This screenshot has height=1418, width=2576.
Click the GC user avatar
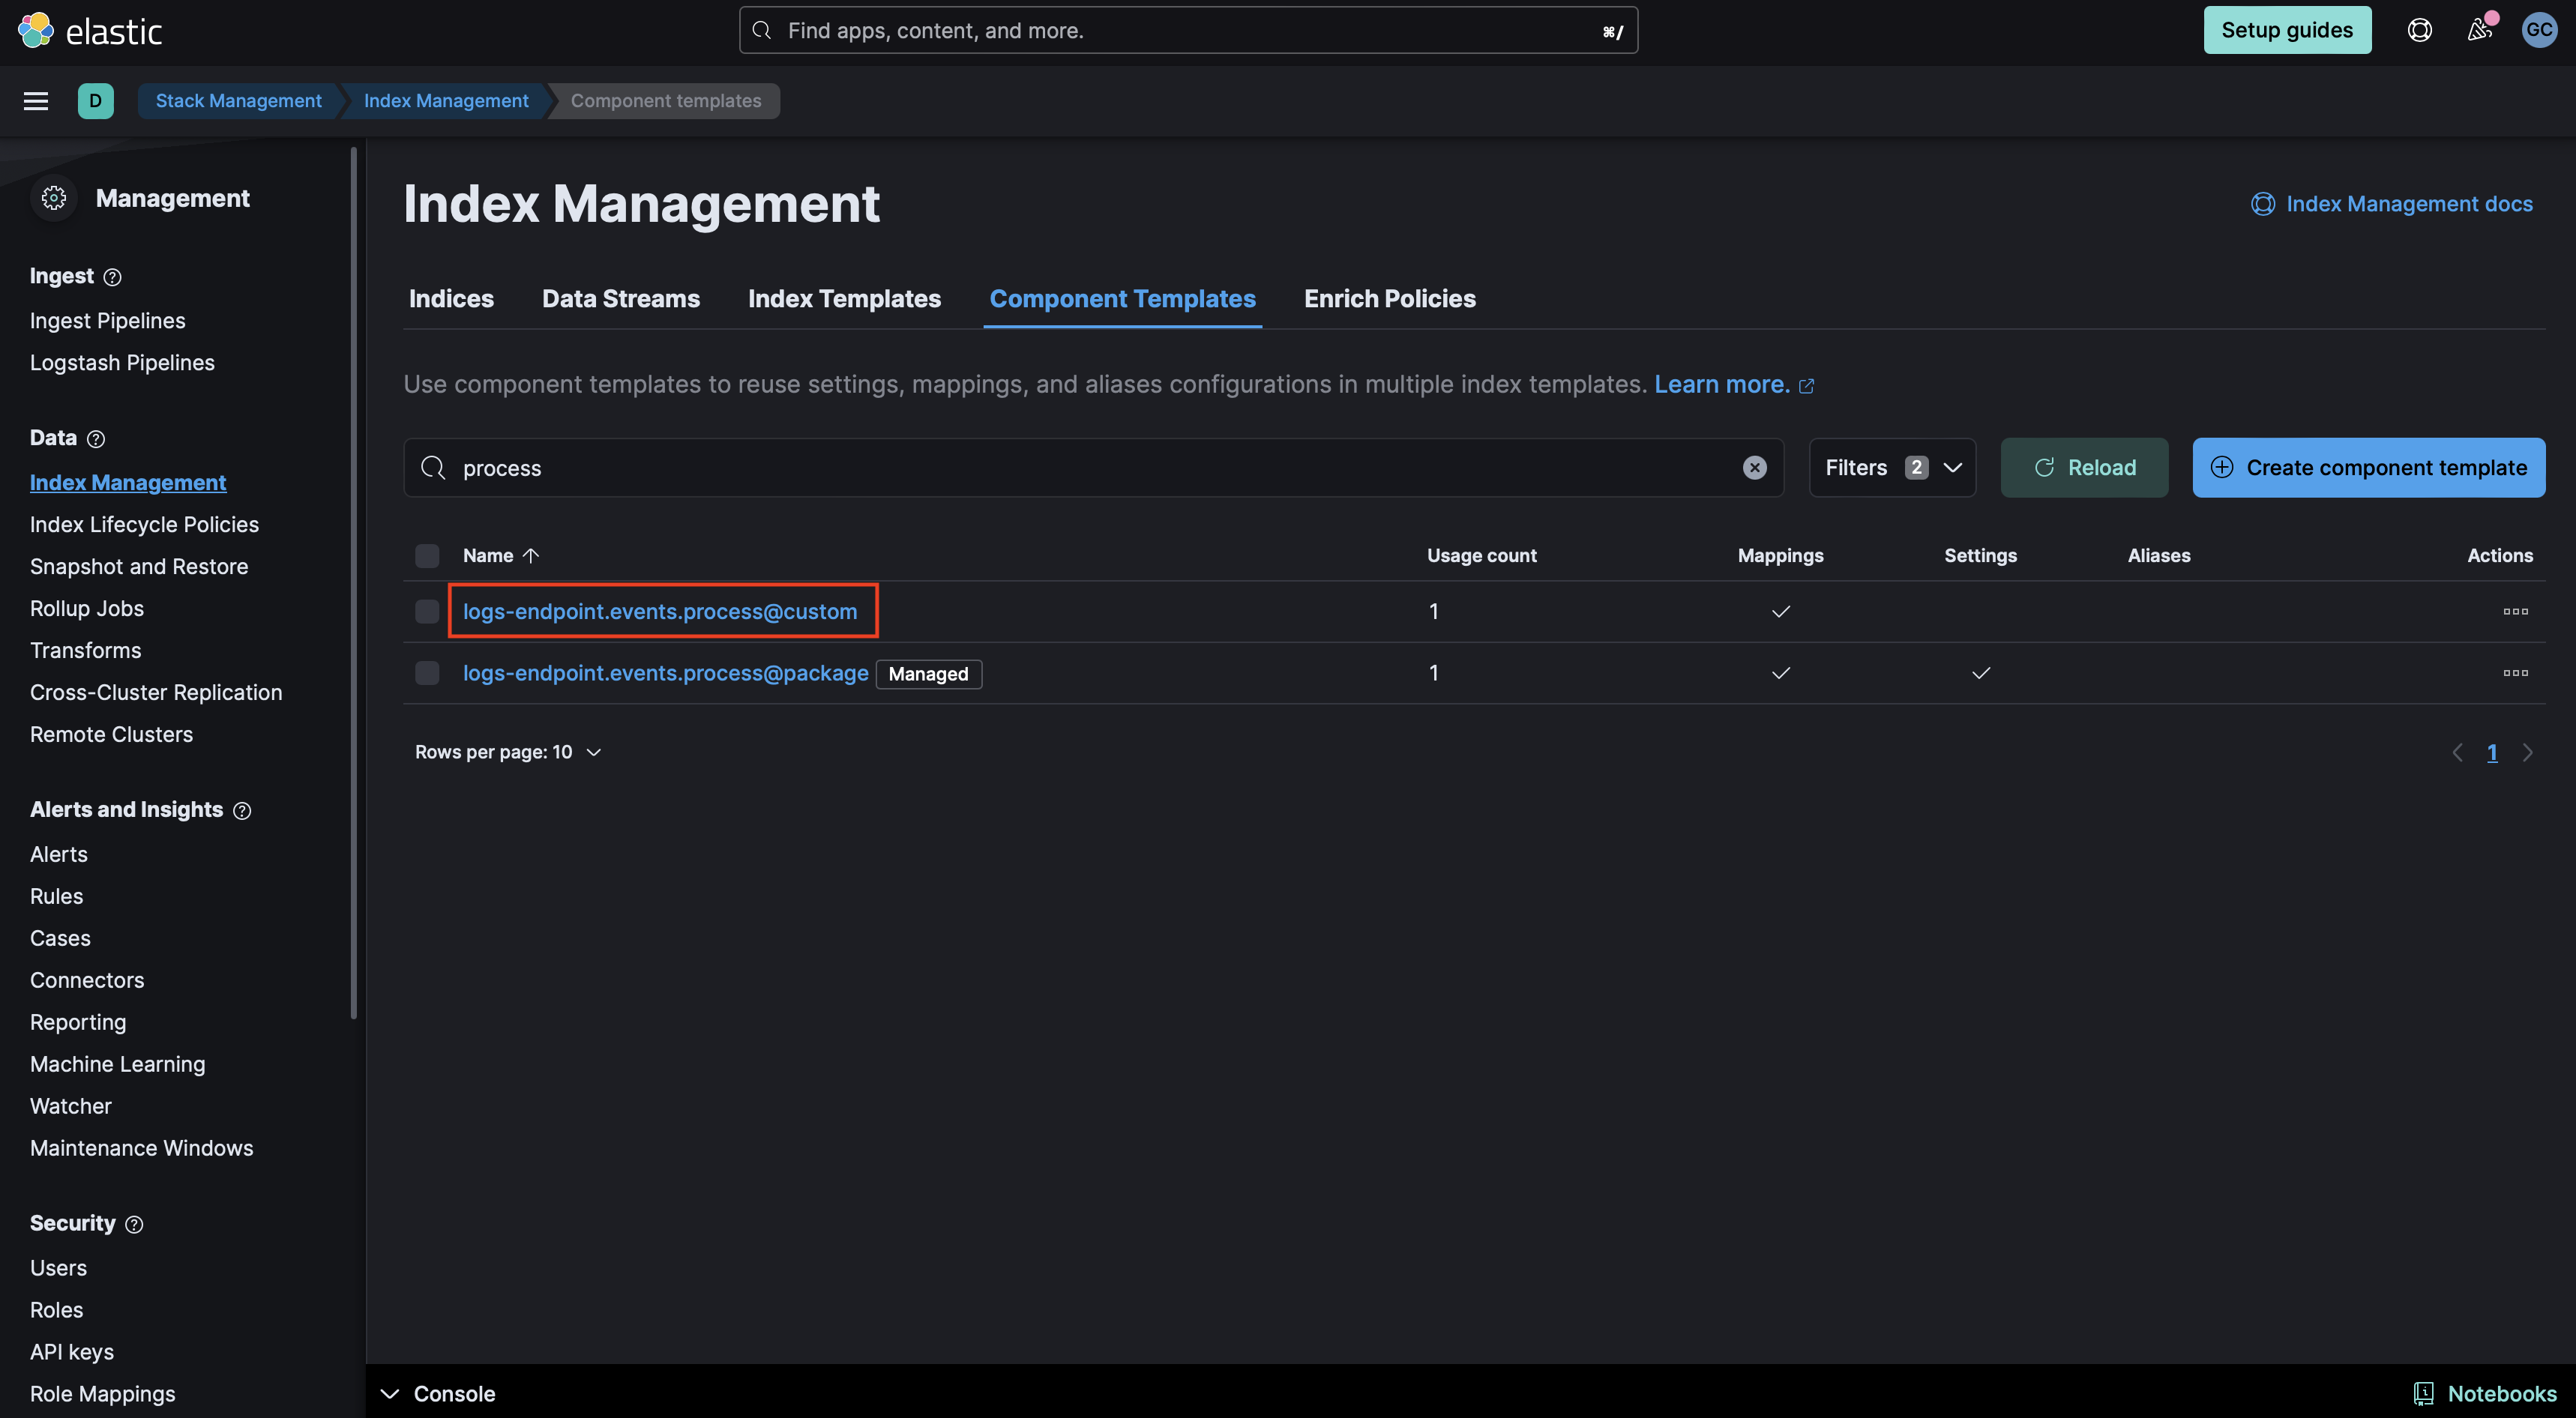(x=2540, y=30)
